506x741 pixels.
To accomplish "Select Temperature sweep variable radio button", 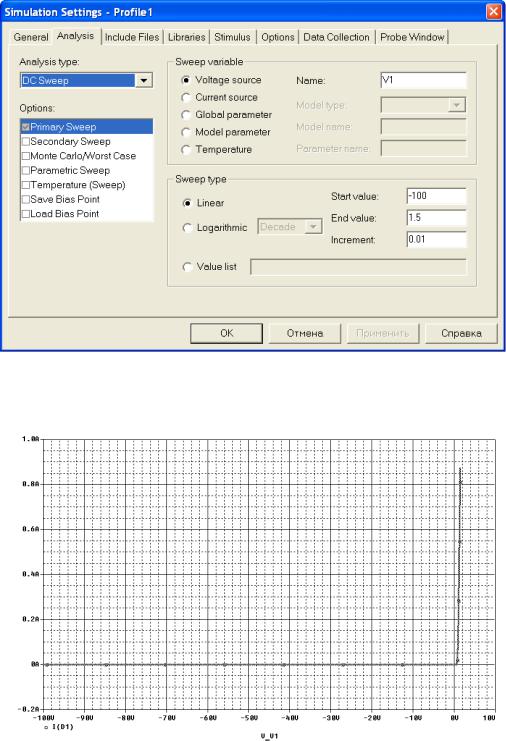I will click(186, 150).
